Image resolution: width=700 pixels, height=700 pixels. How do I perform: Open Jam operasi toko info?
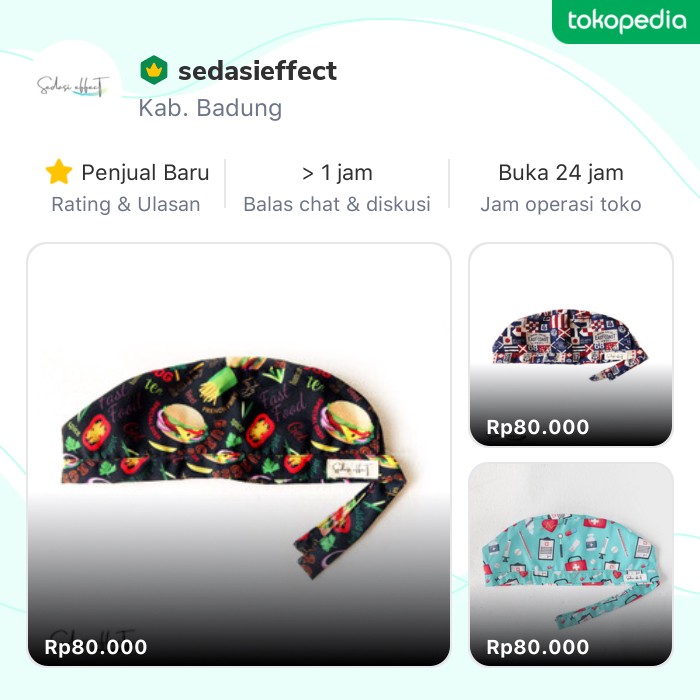561,204
